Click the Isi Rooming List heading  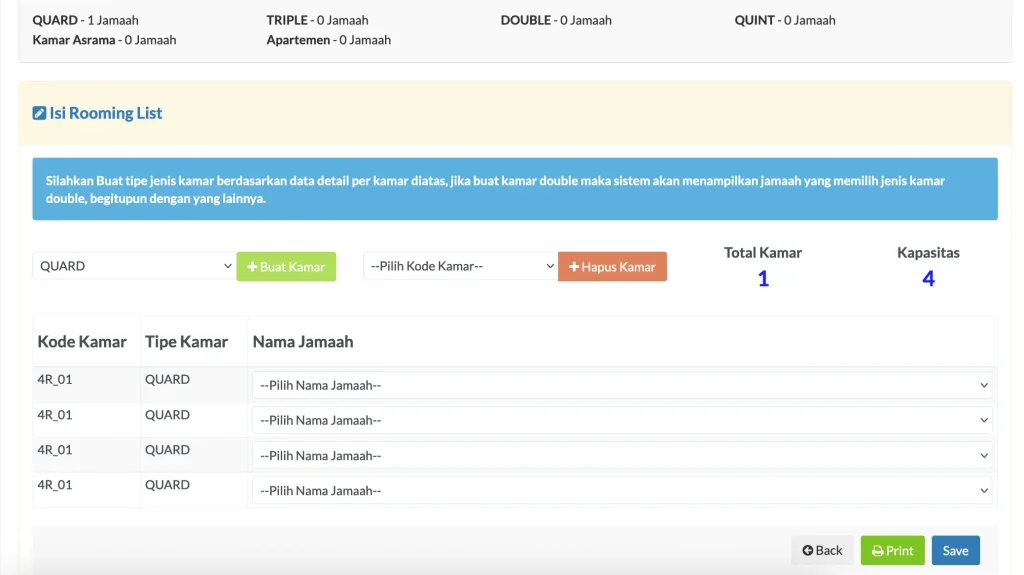106,113
